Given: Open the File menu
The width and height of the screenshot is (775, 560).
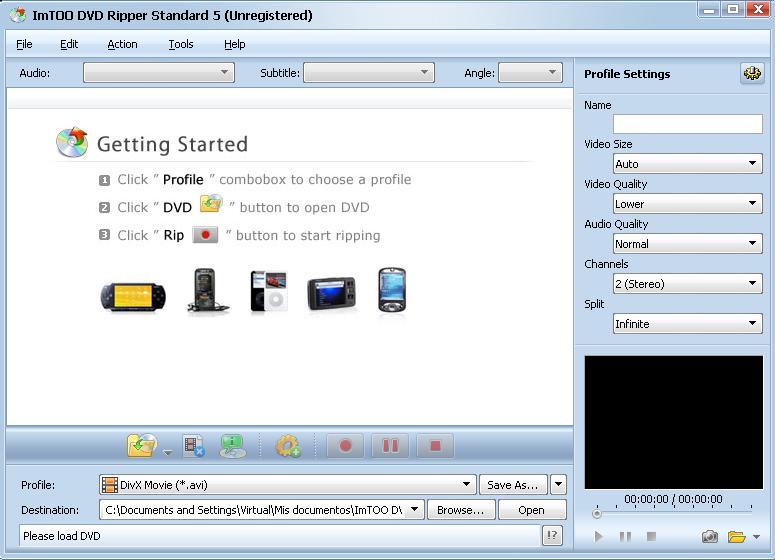Looking at the screenshot, I should [x=24, y=44].
